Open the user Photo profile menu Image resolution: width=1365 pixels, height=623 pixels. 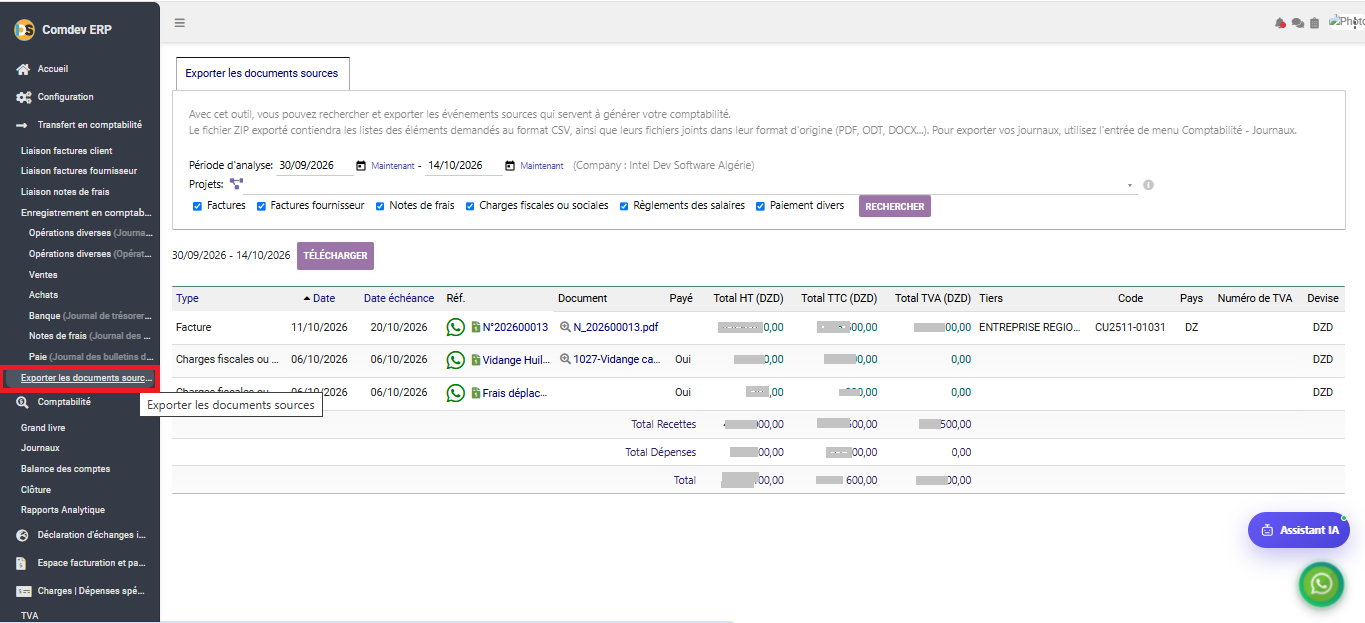(1346, 21)
